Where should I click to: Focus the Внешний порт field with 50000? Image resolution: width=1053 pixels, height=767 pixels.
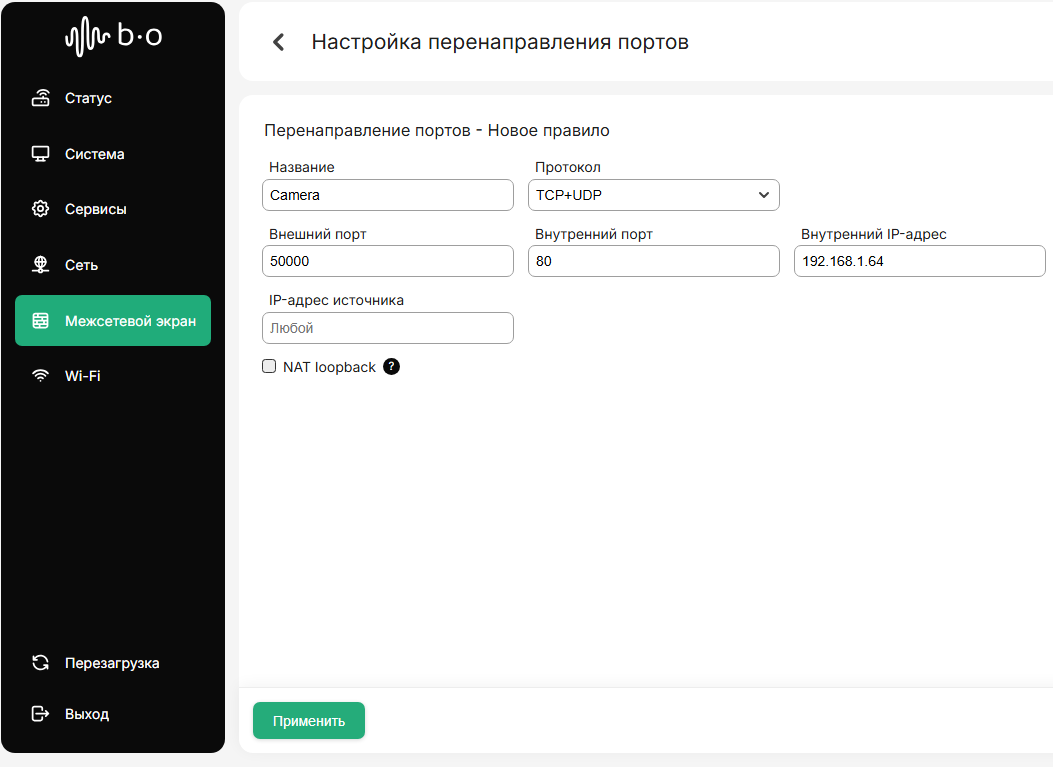coord(387,261)
